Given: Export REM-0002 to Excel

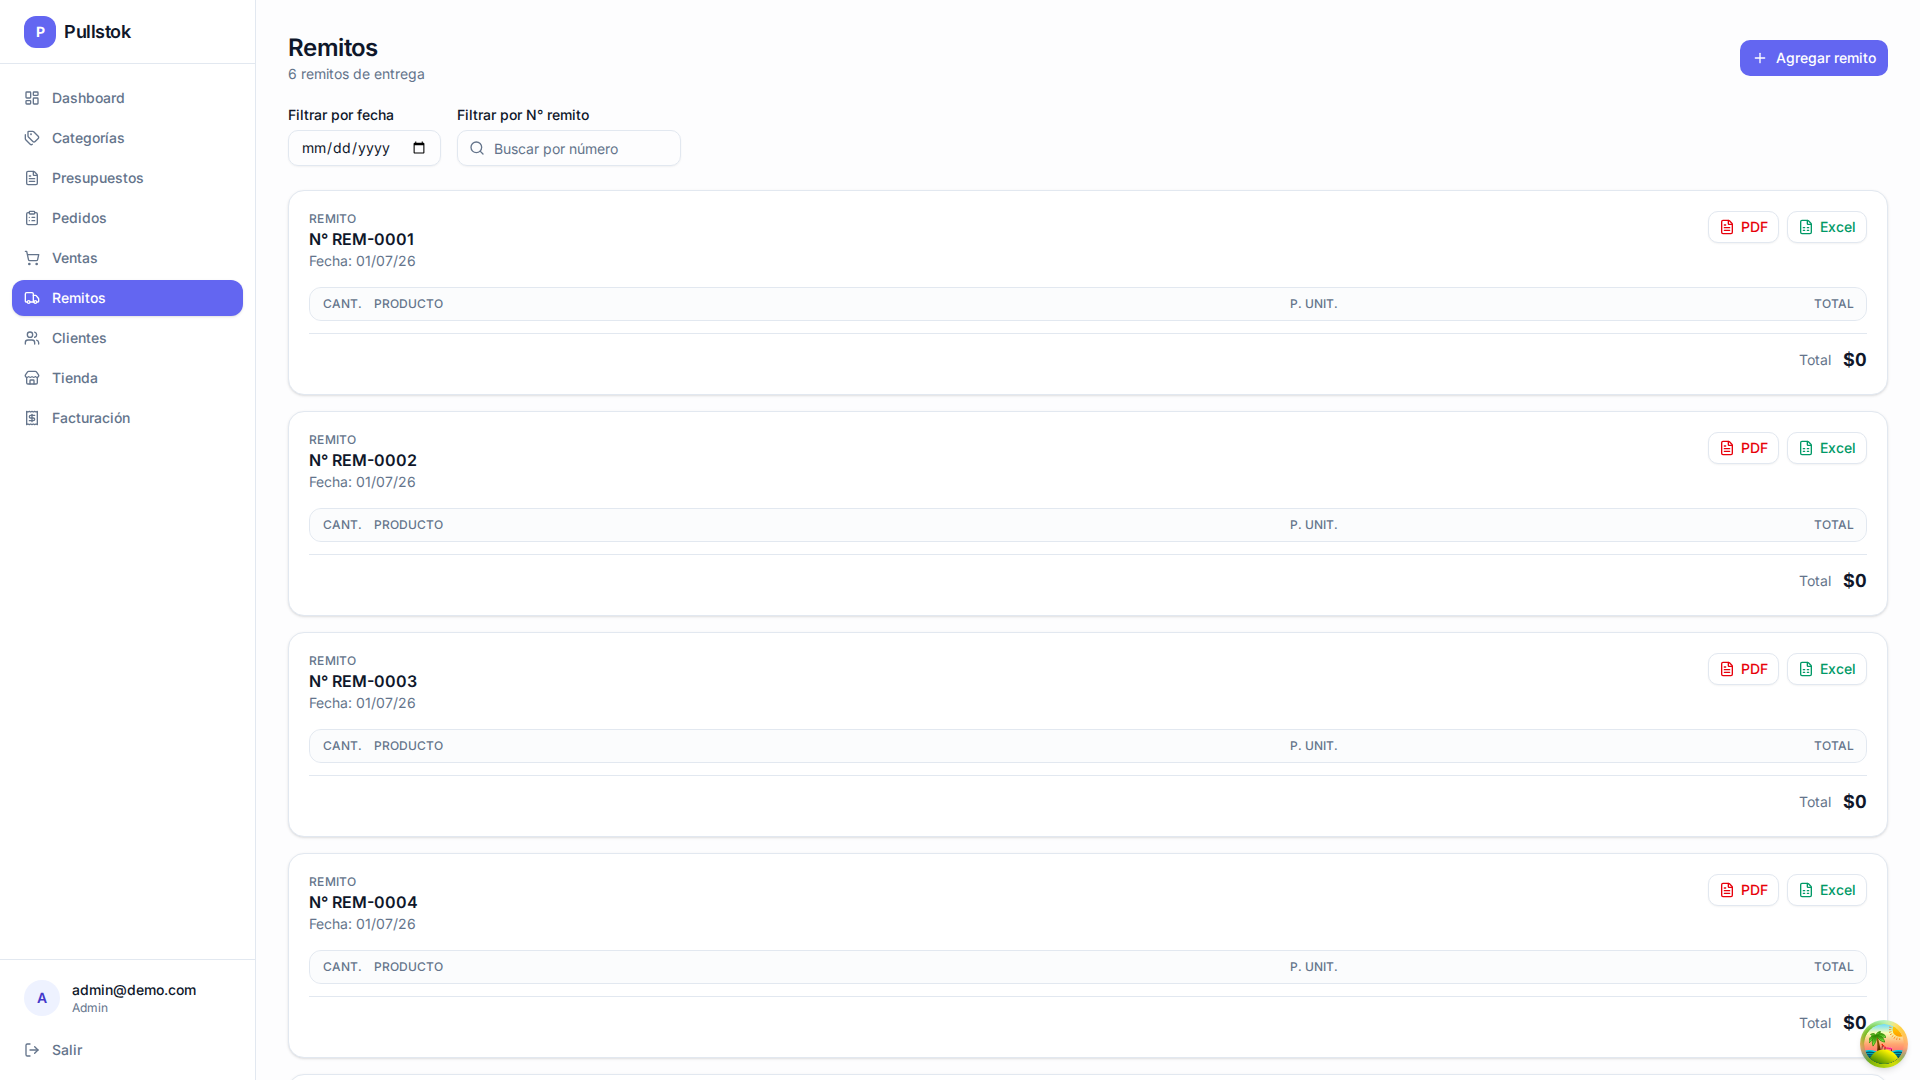Looking at the screenshot, I should [1826, 448].
